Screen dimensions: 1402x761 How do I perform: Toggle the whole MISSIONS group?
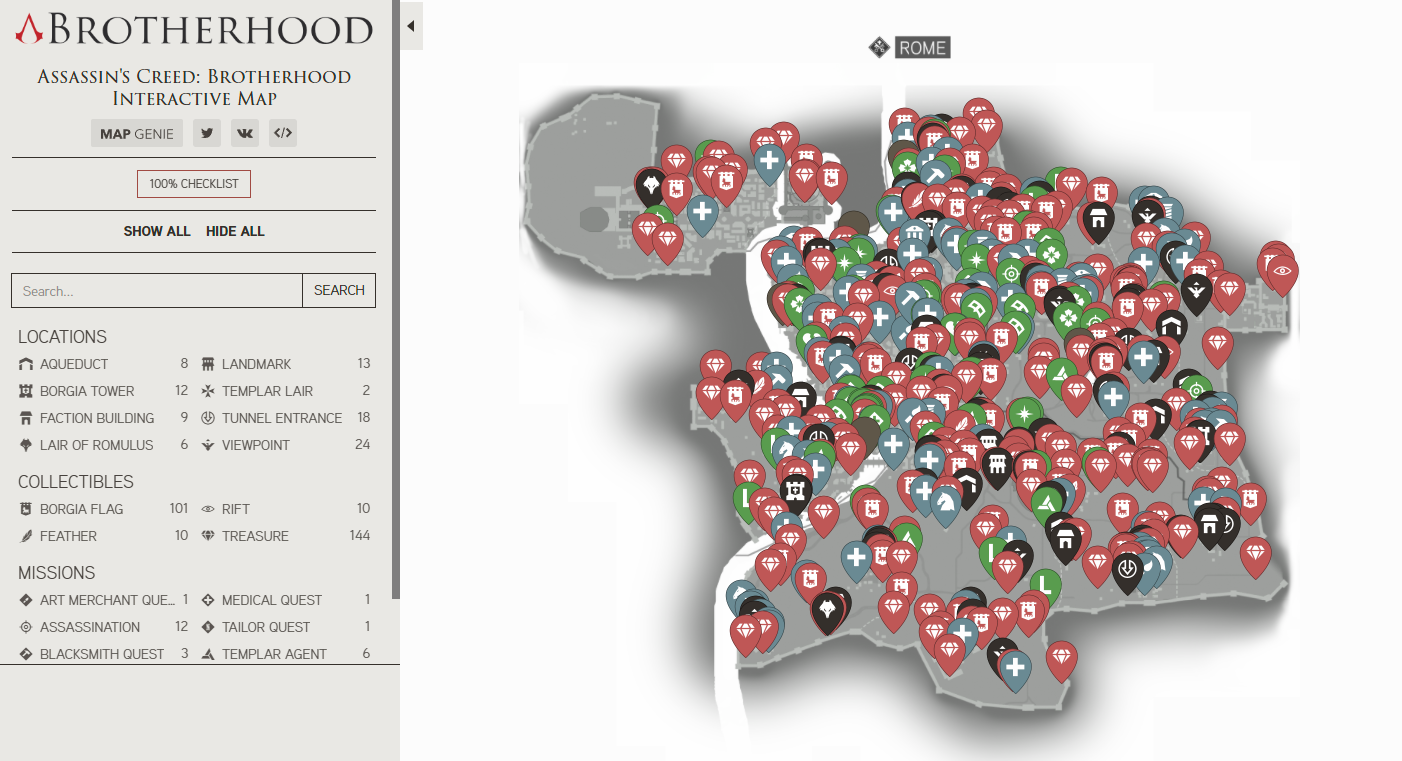coord(57,573)
